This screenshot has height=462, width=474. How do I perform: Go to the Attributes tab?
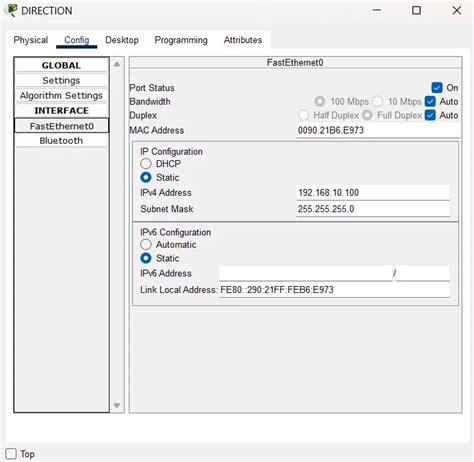pos(243,40)
